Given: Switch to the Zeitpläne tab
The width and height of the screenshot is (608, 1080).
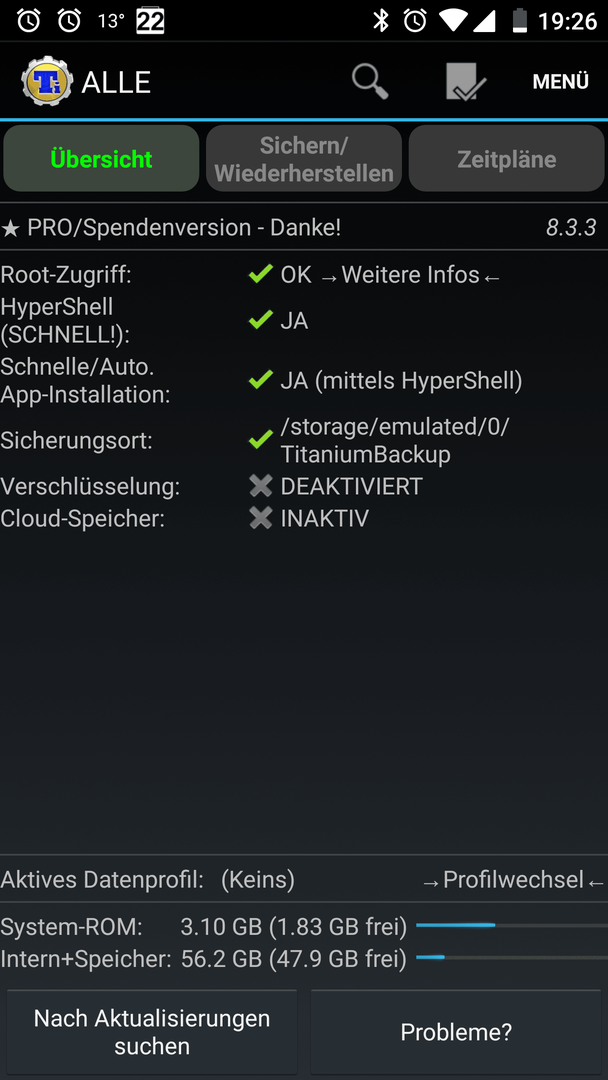Looking at the screenshot, I should pos(507,158).
